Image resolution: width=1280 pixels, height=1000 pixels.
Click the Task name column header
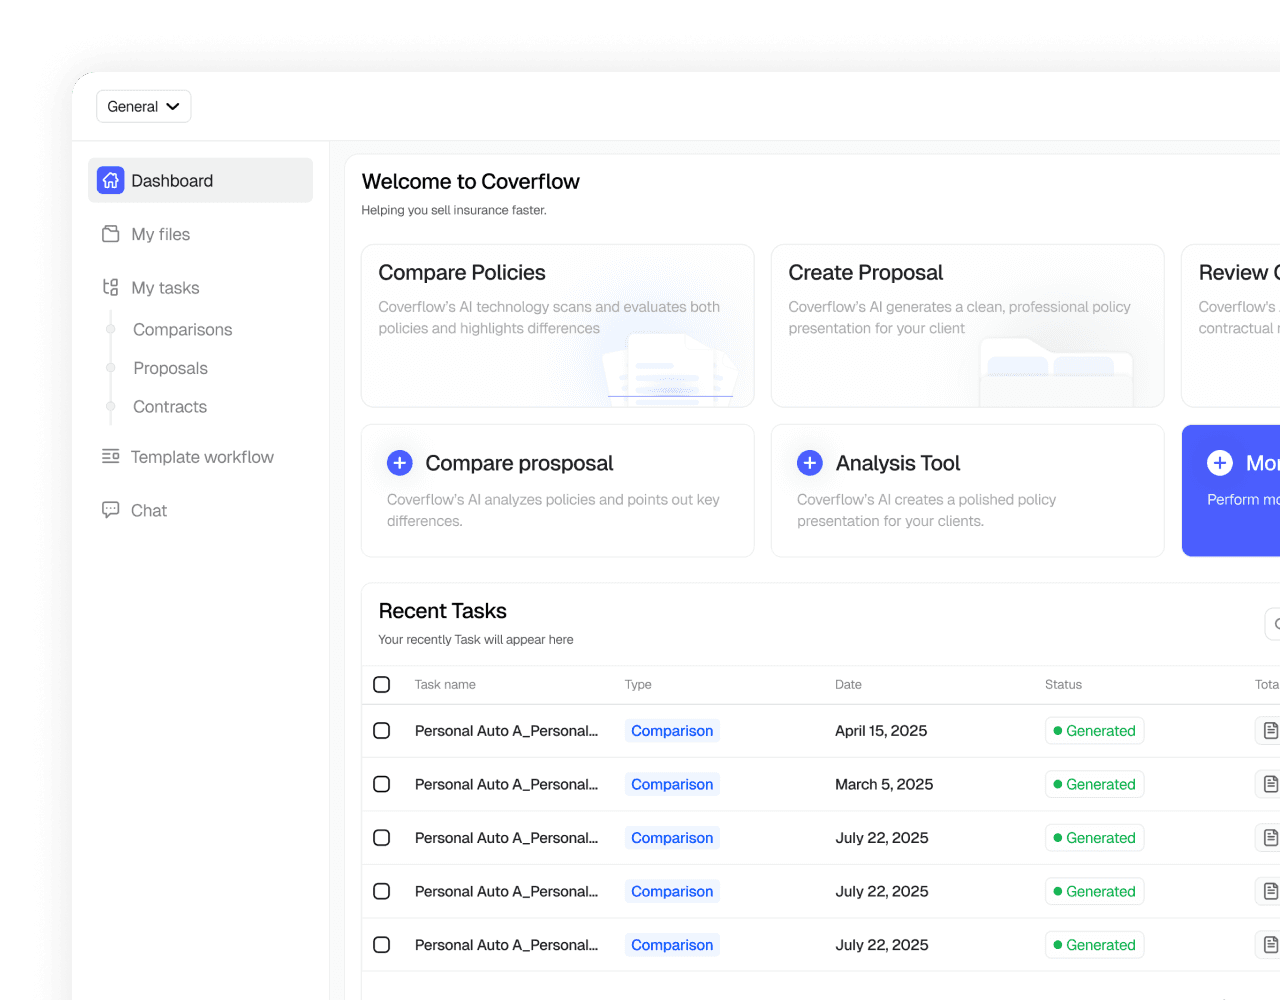coord(445,685)
